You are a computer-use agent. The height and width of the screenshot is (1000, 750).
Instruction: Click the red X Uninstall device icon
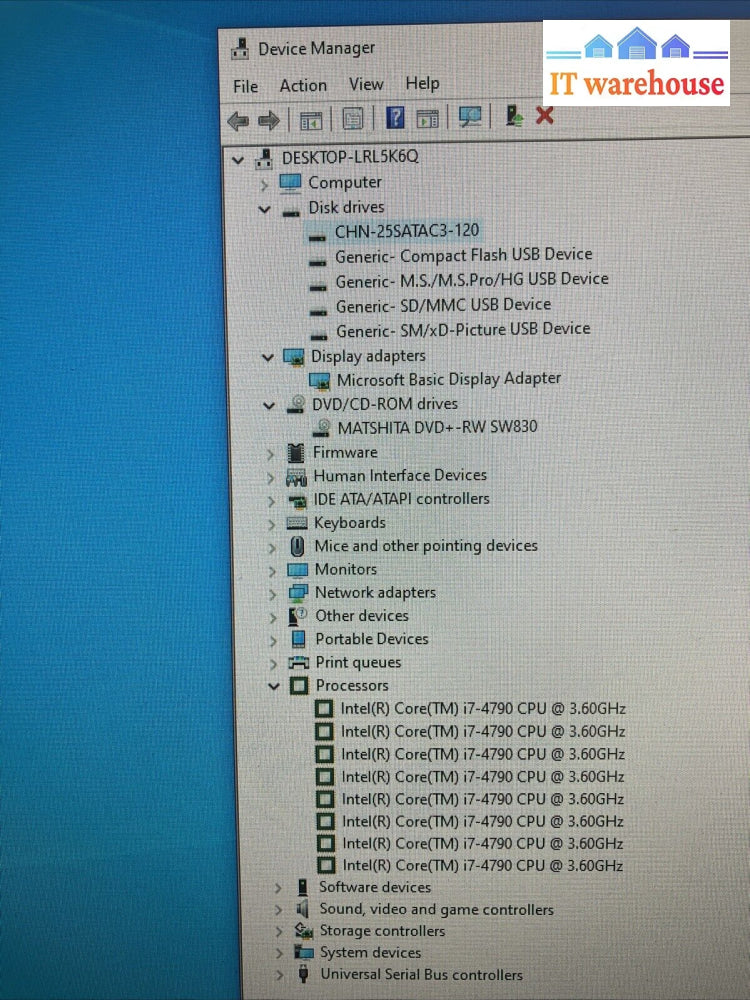pos(545,116)
